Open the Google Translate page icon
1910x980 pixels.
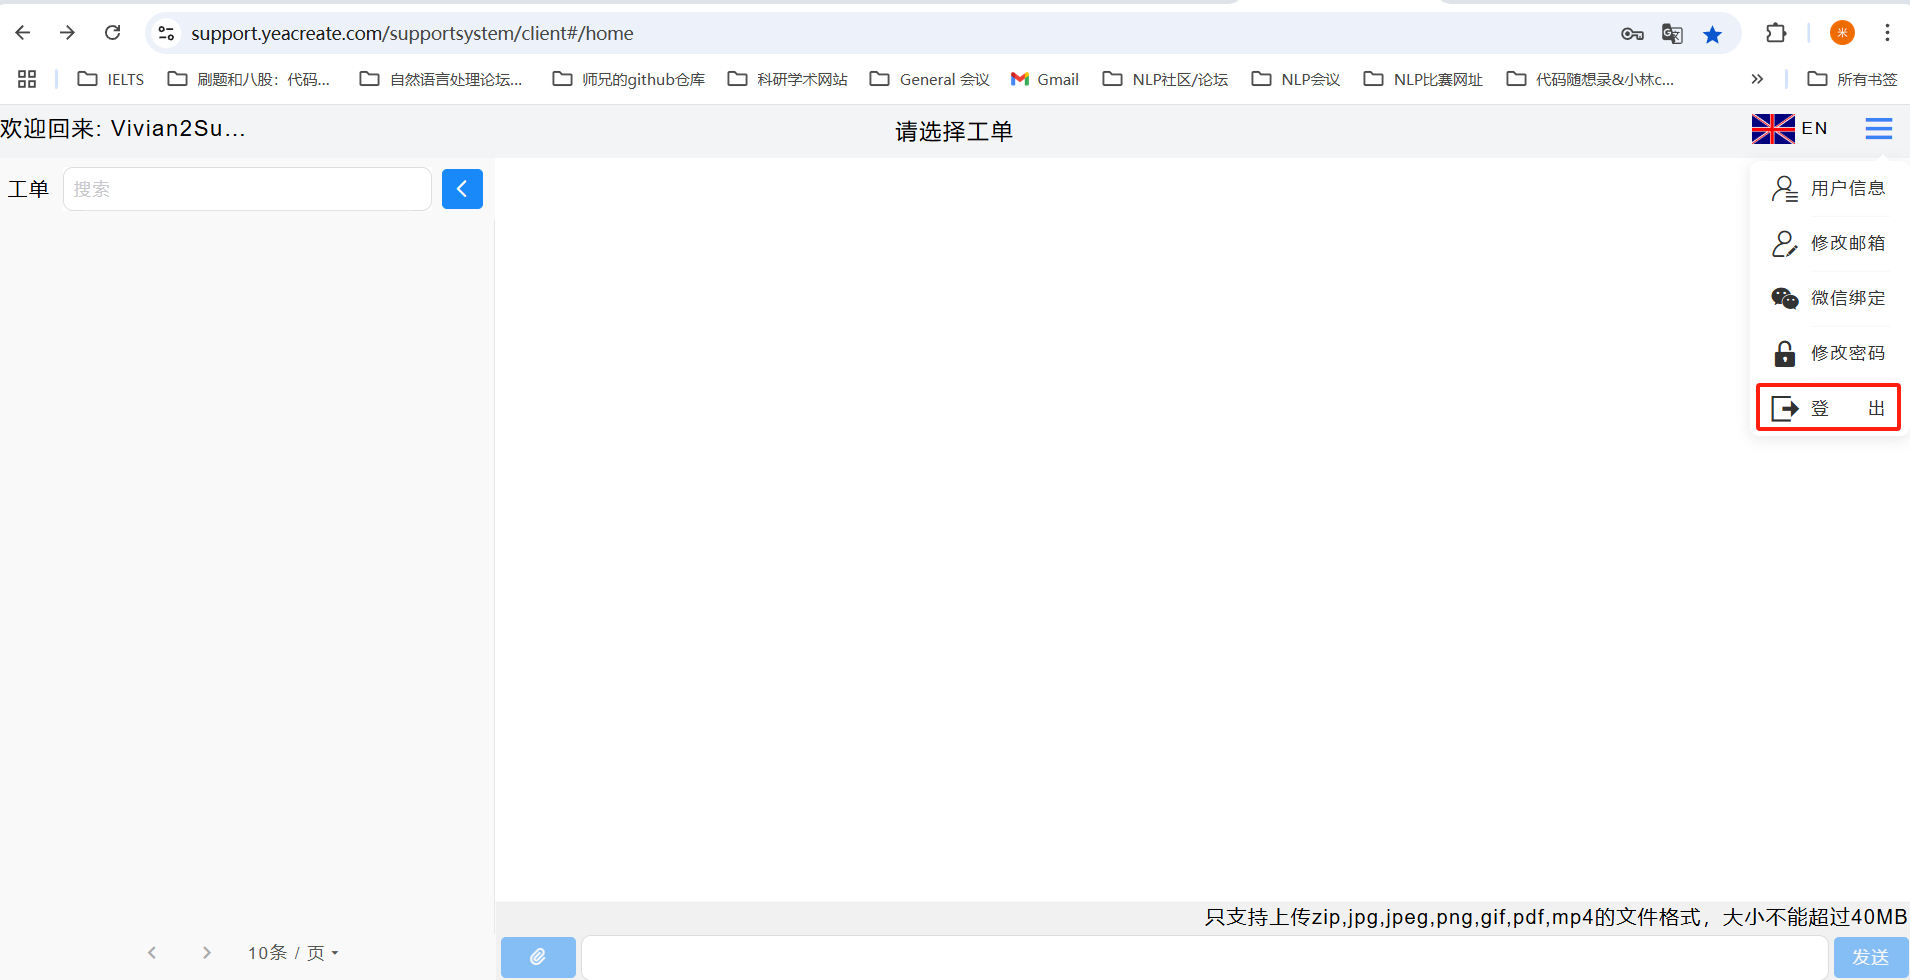click(x=1671, y=34)
